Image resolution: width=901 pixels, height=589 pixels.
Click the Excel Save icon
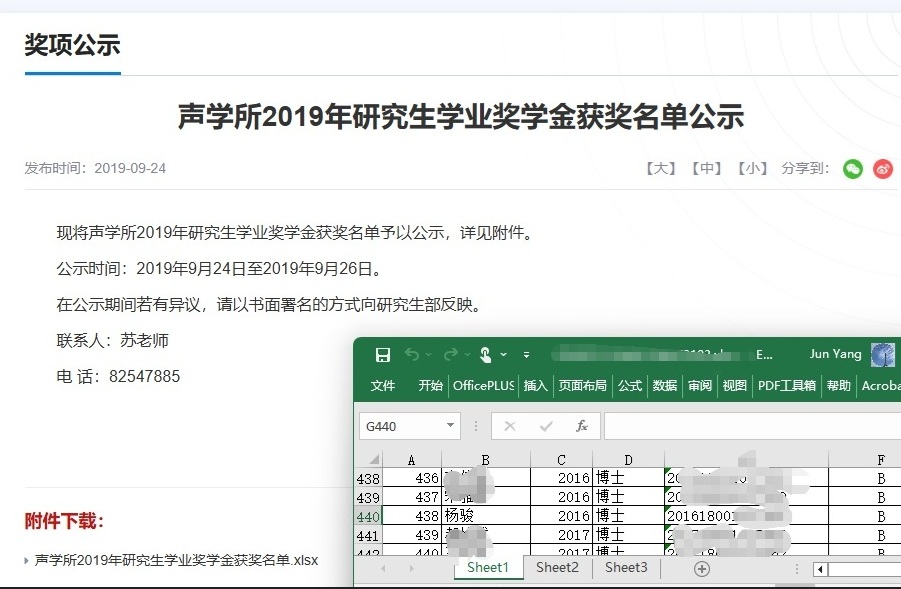[382, 355]
